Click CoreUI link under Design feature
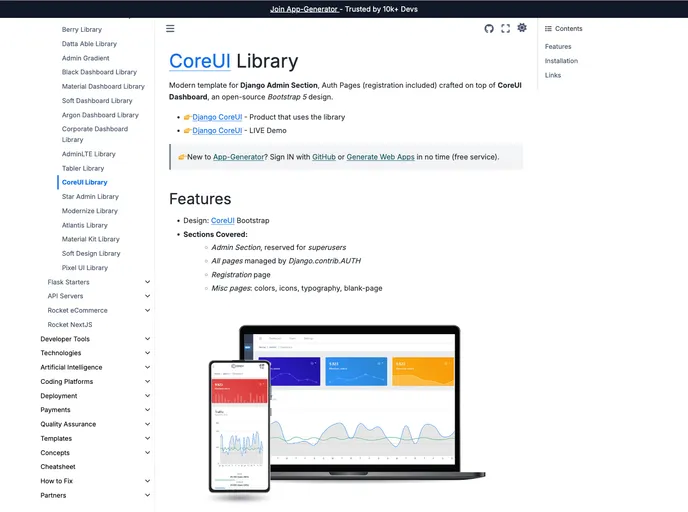Screen dimensions: 688x512 pyautogui.click(x=222, y=220)
